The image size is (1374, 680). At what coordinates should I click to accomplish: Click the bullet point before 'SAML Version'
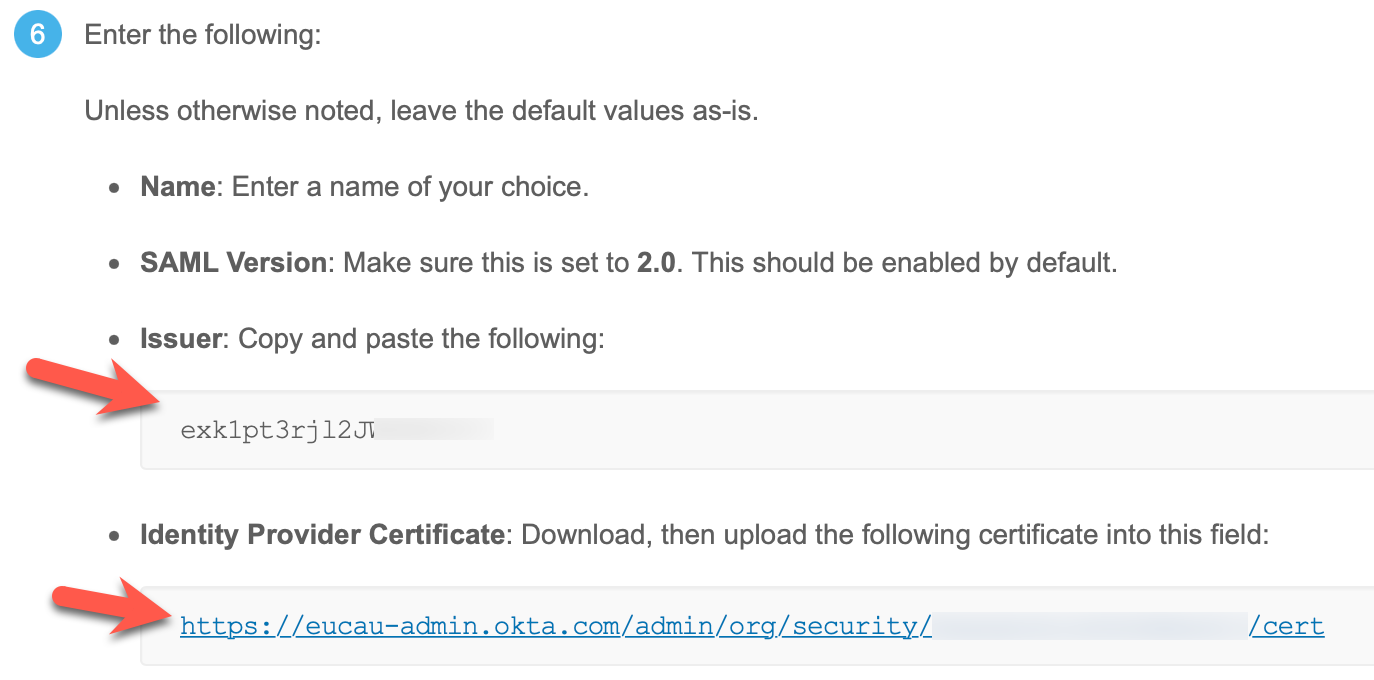pyautogui.click(x=117, y=264)
